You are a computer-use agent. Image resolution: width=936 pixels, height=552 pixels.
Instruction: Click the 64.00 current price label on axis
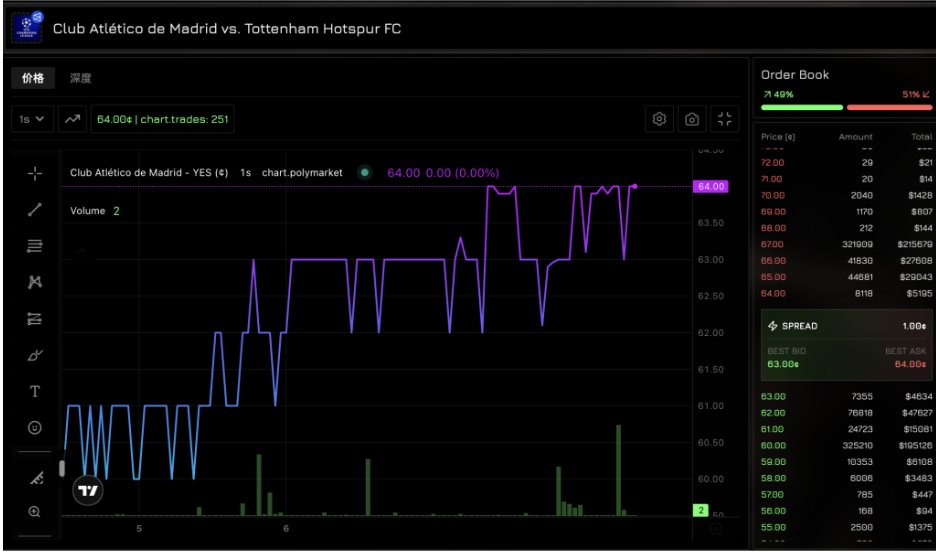pos(710,187)
